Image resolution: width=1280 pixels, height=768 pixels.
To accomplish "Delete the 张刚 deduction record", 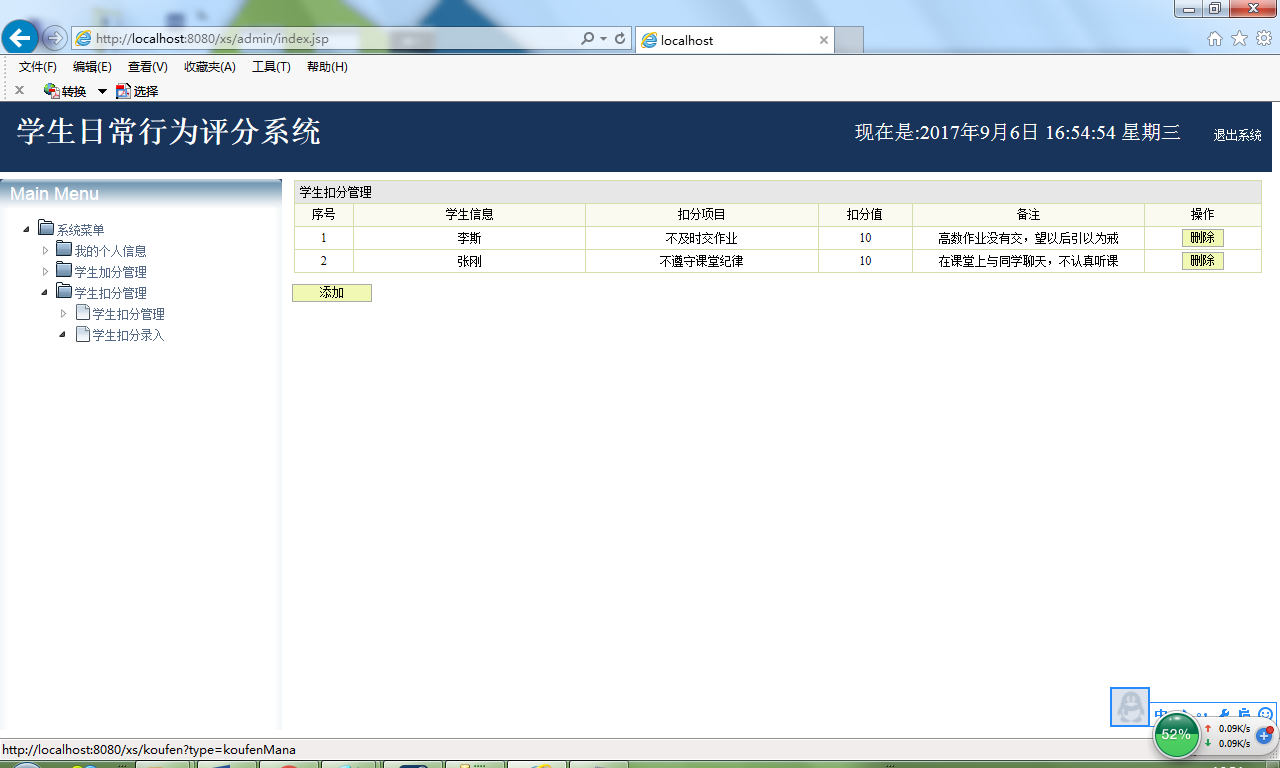I will (x=1202, y=261).
